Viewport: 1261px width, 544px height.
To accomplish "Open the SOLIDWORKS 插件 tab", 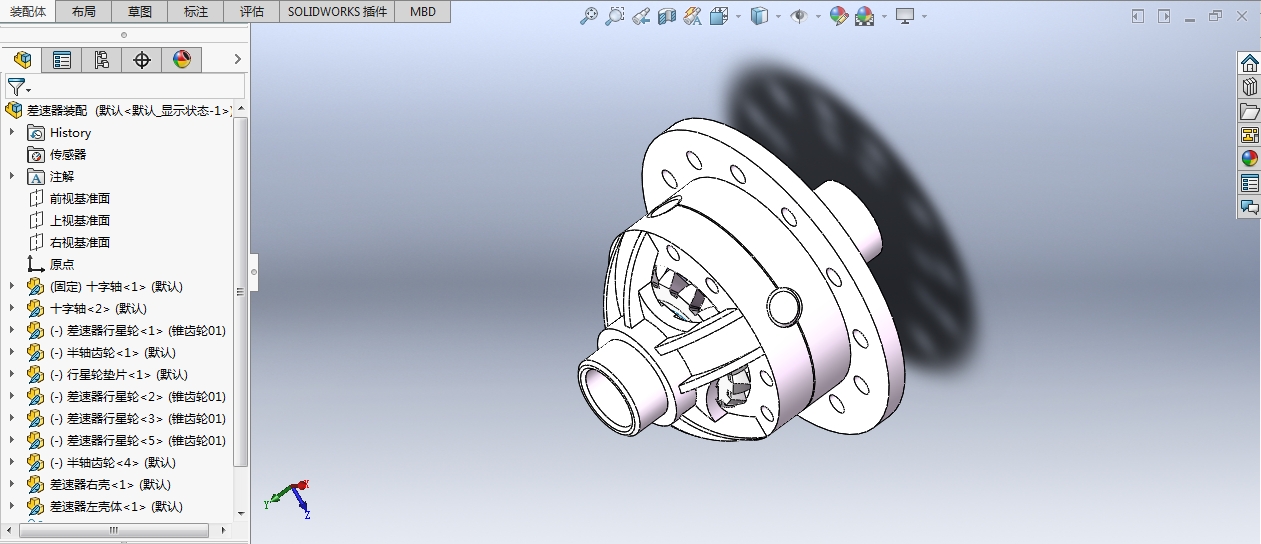I will (x=338, y=12).
